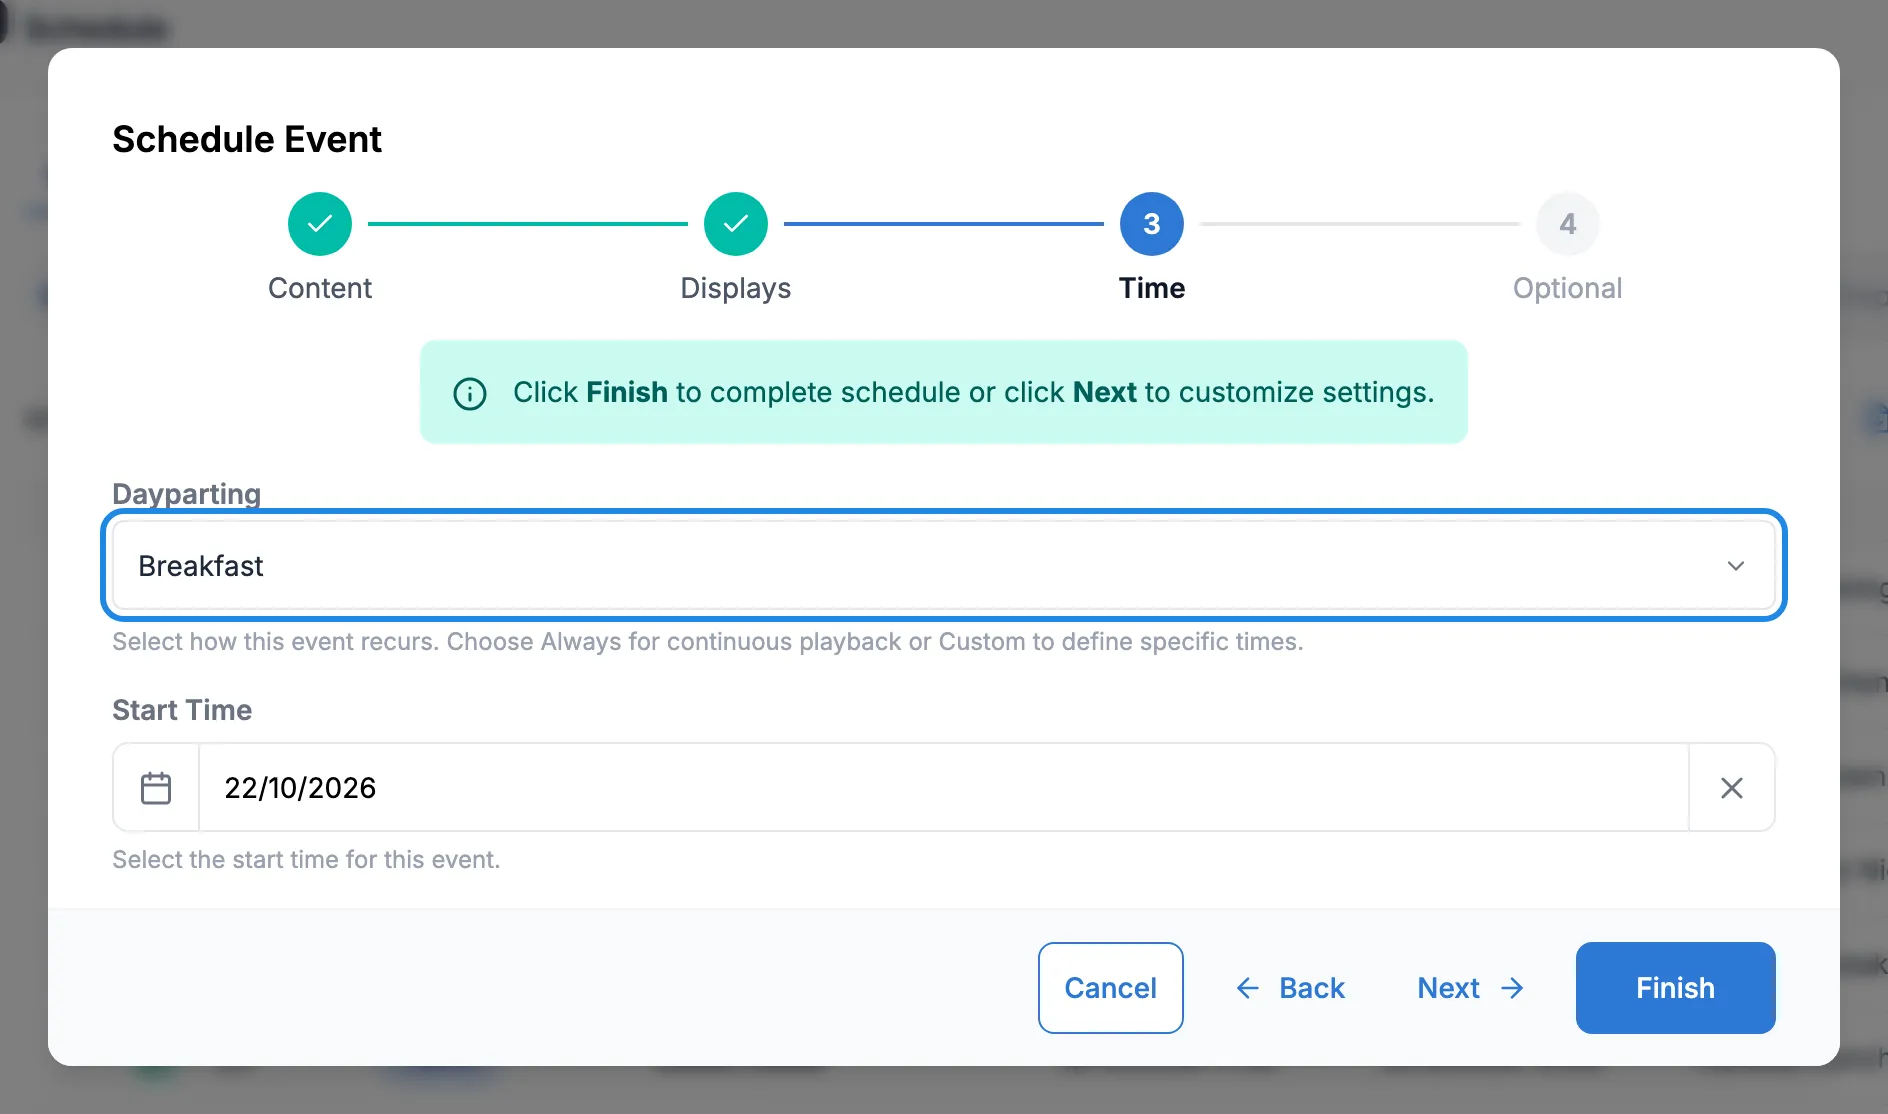The height and width of the screenshot is (1114, 1888).
Task: Click the right arrow icon beside Next
Action: coord(1513,988)
